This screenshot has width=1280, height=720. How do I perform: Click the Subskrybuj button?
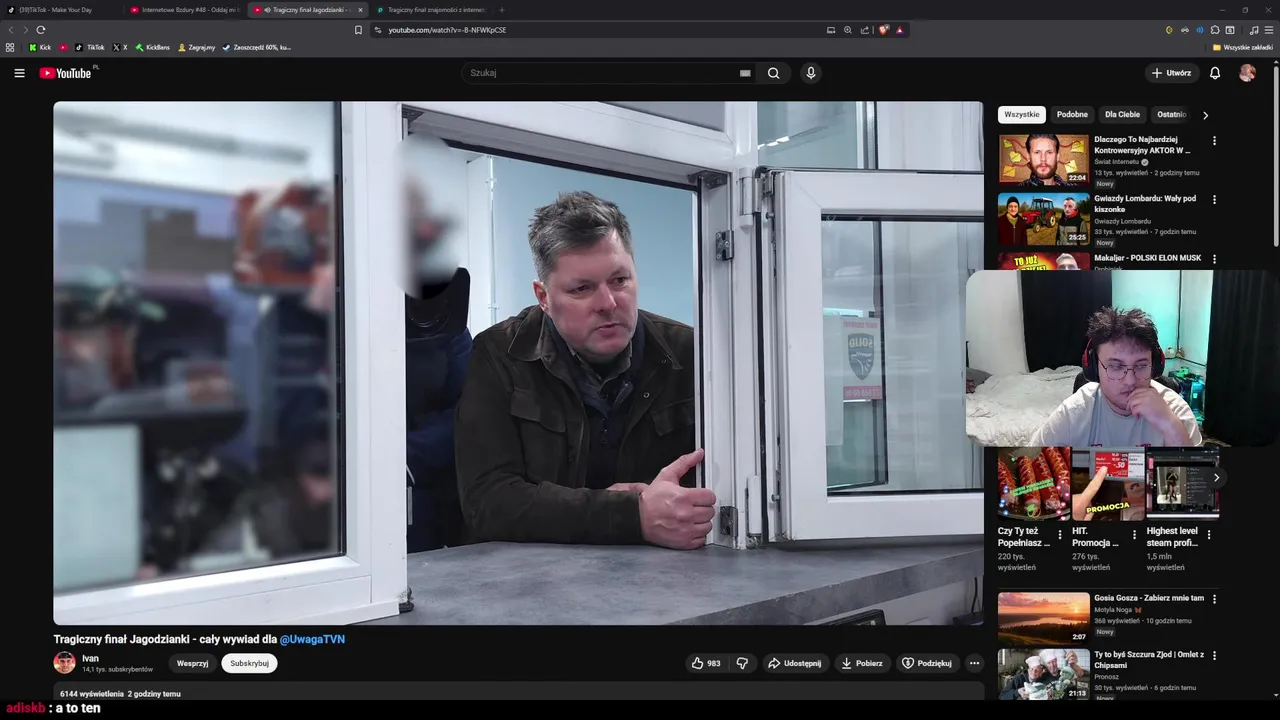(249, 663)
